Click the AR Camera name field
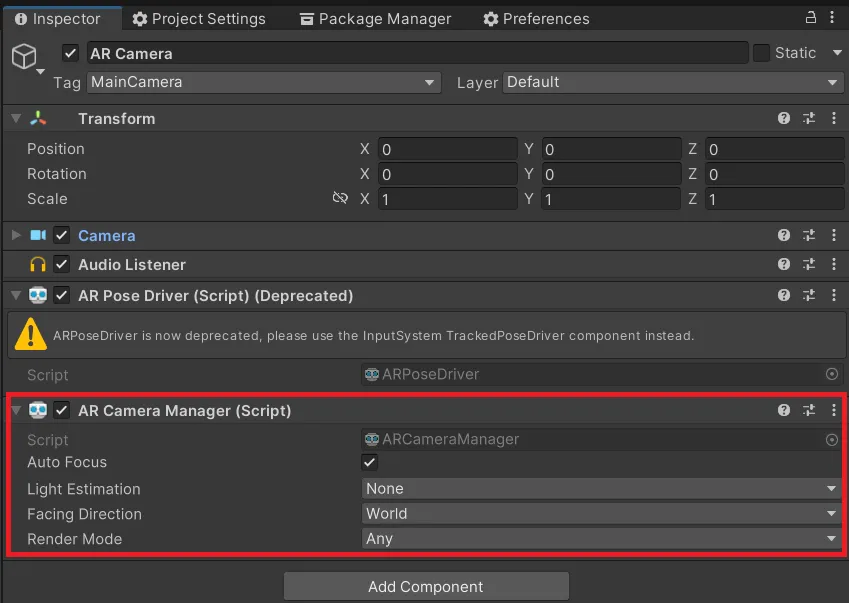849x603 pixels. pyautogui.click(x=416, y=53)
